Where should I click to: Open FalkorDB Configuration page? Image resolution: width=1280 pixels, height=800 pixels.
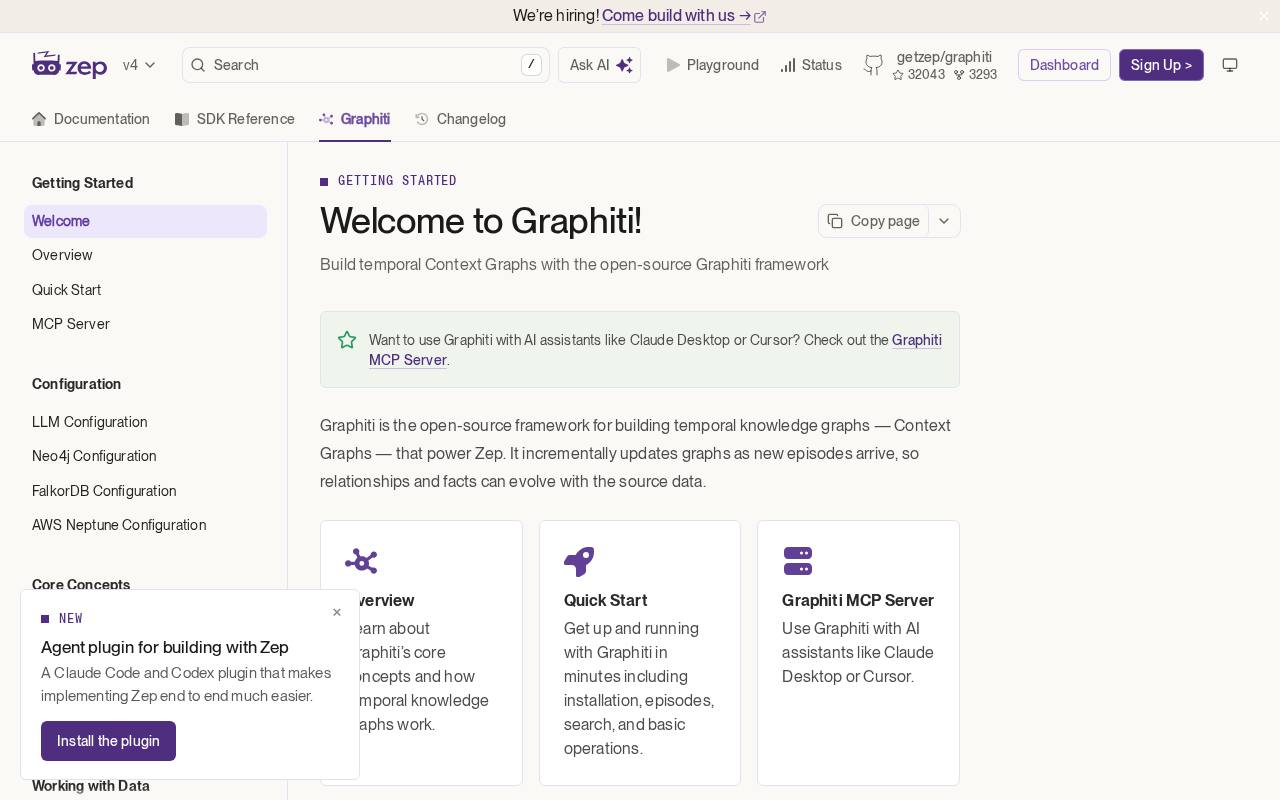(x=145, y=491)
